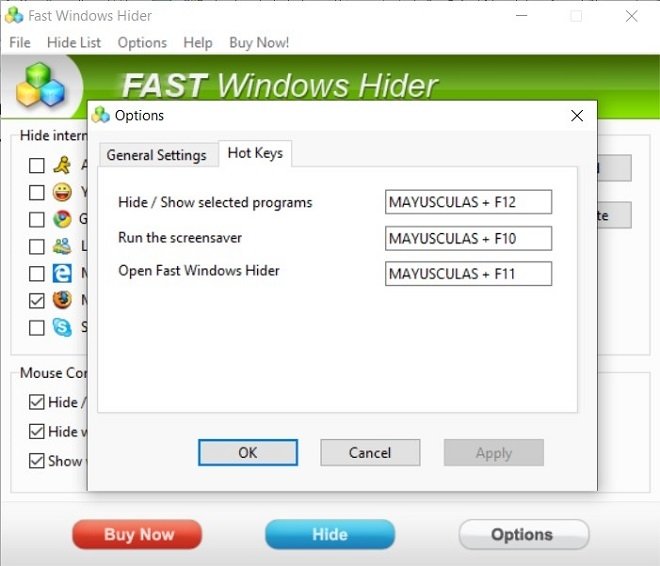Uncheck the Show mouse control checkbox

click(37, 461)
